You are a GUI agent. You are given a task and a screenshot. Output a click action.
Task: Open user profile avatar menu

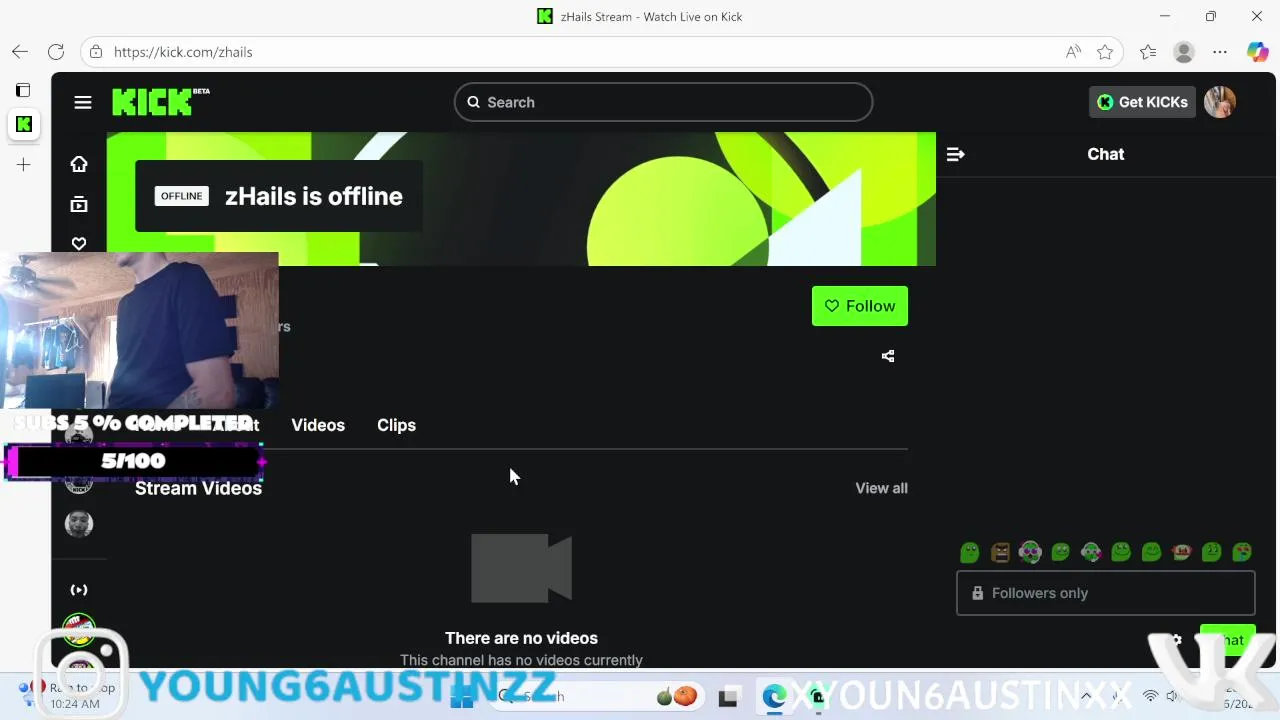pos(1220,102)
